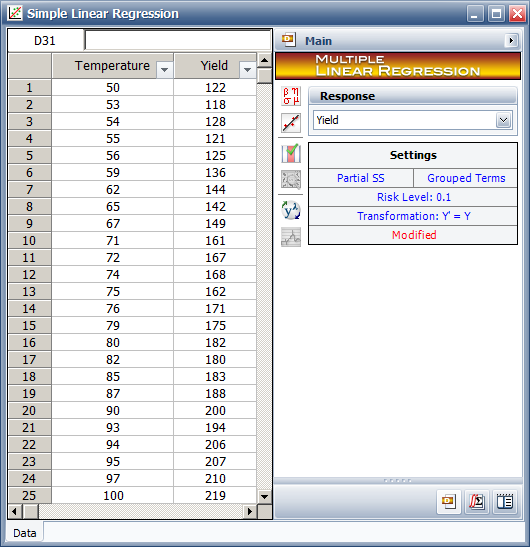Image resolution: width=530 pixels, height=547 pixels.
Task: Click the formula input field beside D31
Action: pos(178,40)
